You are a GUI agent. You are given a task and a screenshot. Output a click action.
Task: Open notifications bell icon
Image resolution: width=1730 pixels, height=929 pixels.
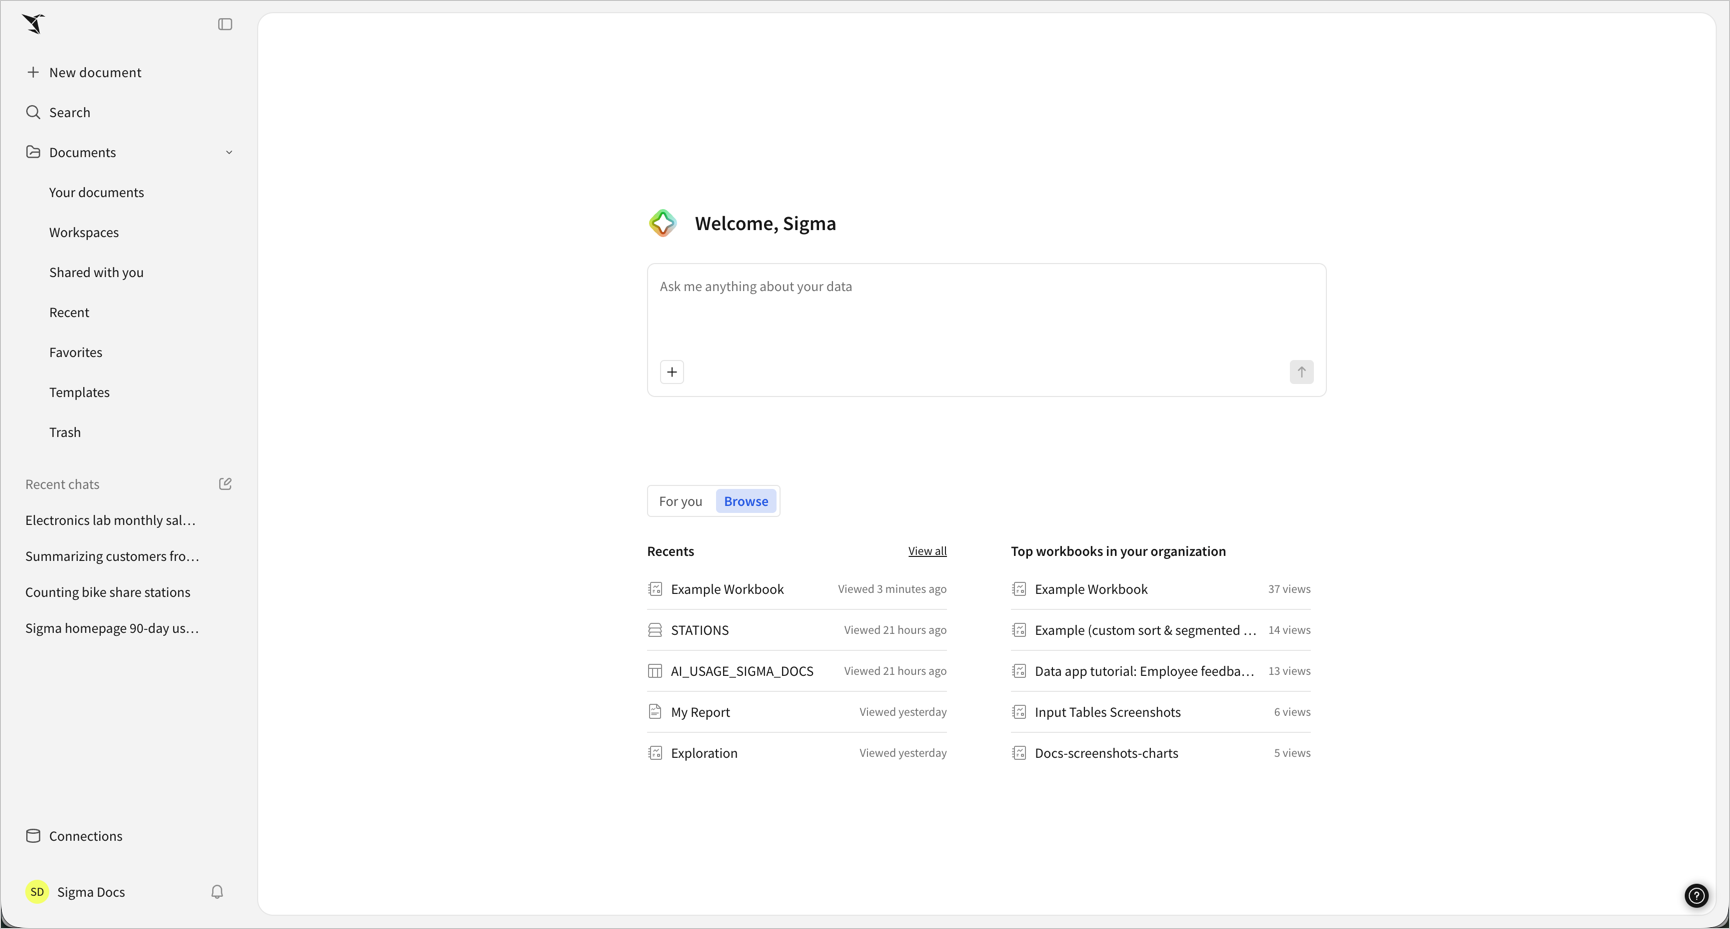[217, 892]
